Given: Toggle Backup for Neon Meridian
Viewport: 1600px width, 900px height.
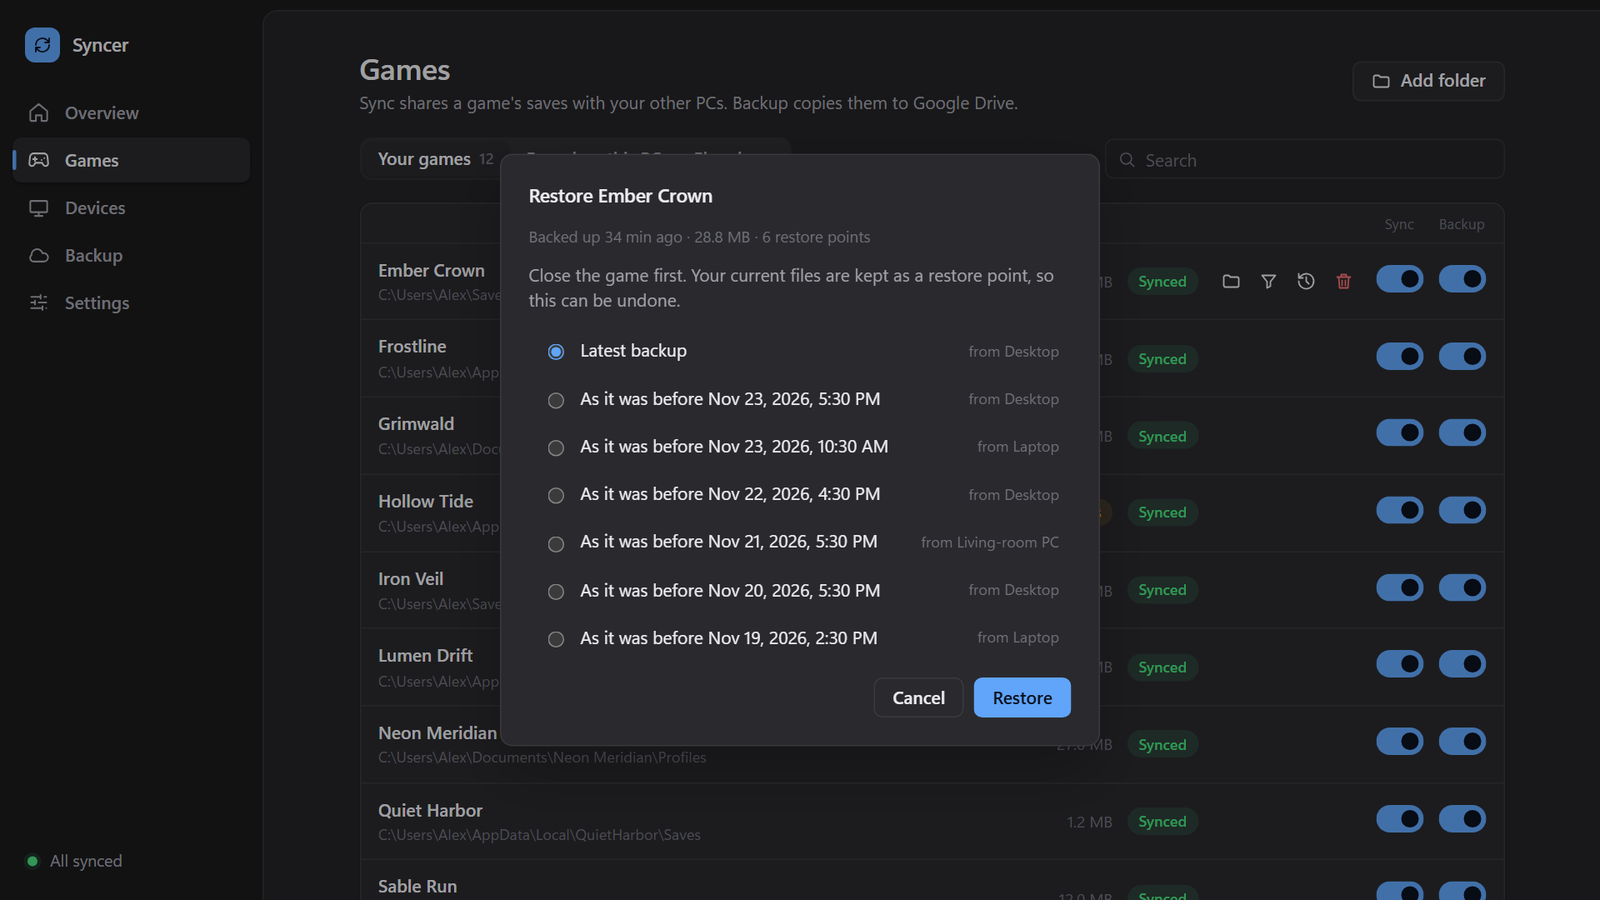Looking at the screenshot, I should (x=1462, y=741).
